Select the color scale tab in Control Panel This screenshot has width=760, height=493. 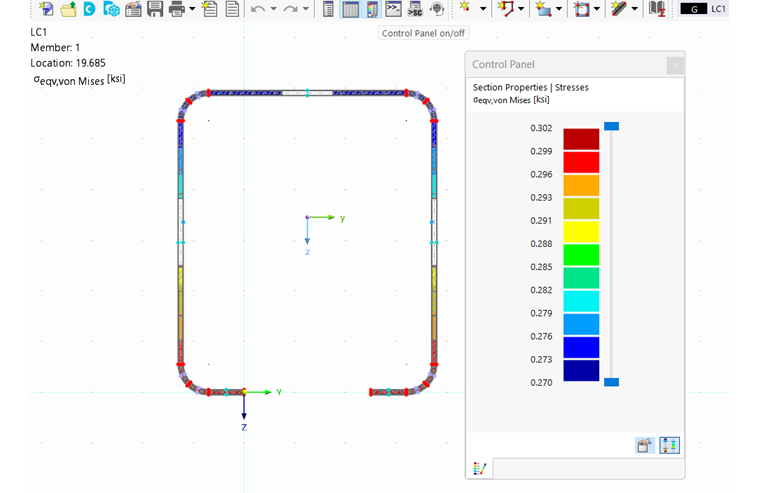tap(479, 468)
